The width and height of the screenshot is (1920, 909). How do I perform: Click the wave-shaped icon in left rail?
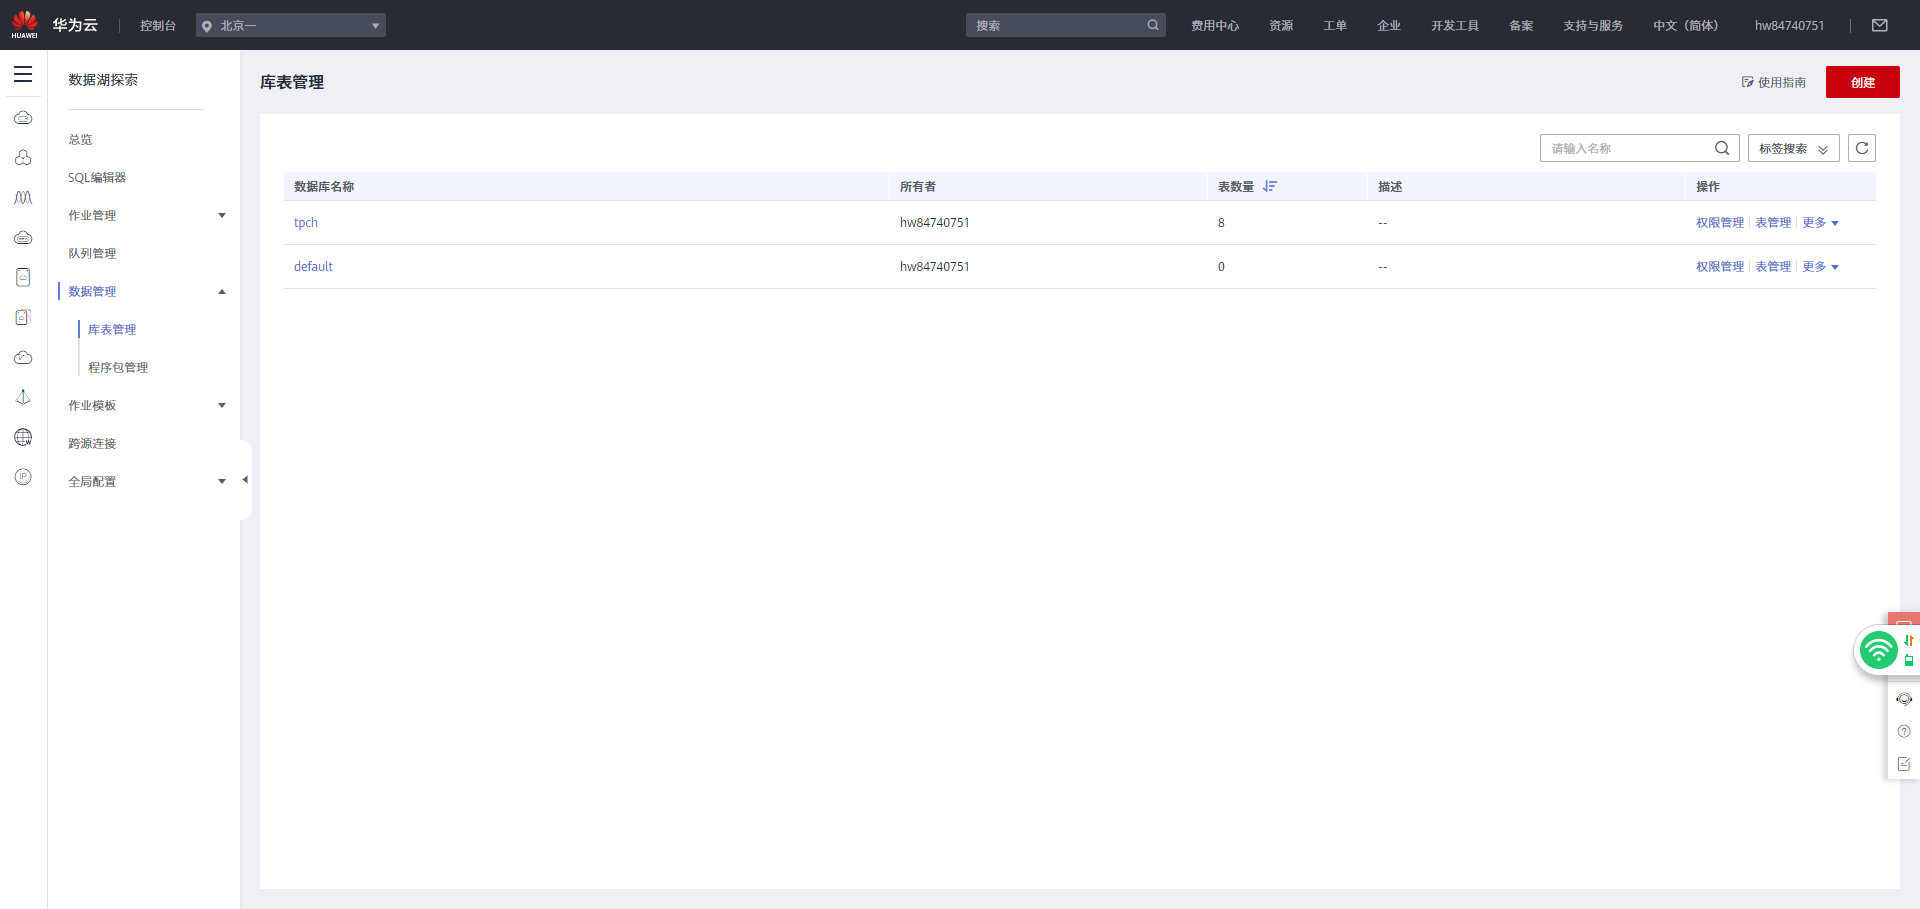pos(23,198)
